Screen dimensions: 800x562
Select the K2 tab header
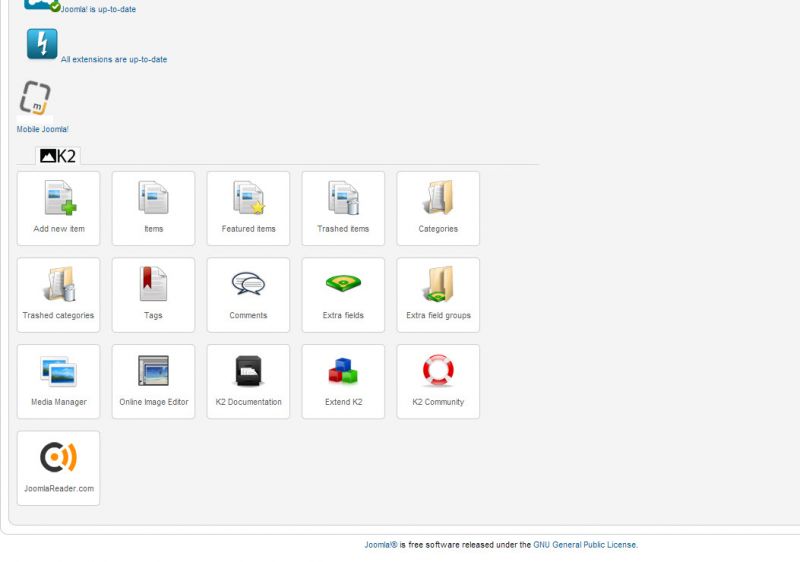click(58, 156)
